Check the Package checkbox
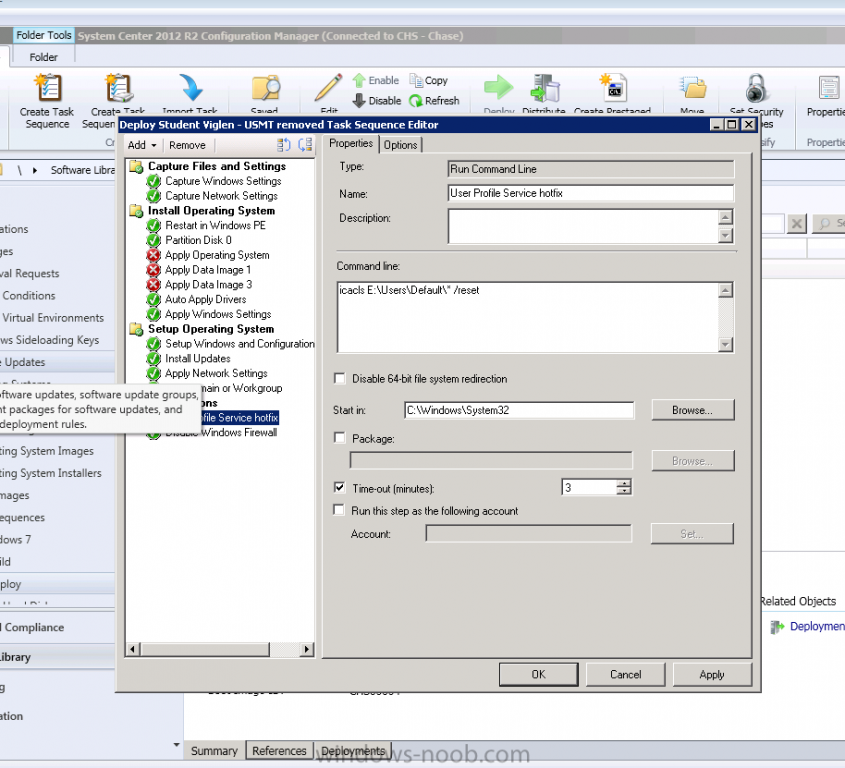The width and height of the screenshot is (845, 768). point(340,439)
